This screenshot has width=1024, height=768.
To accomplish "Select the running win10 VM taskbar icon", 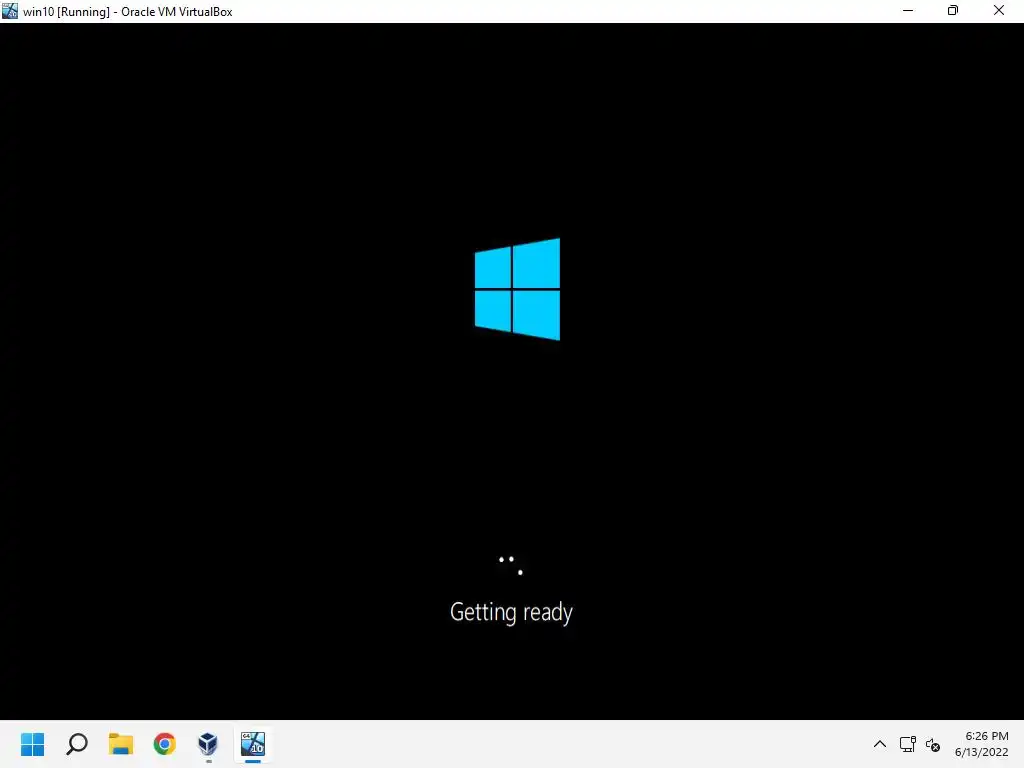I will (253, 744).
